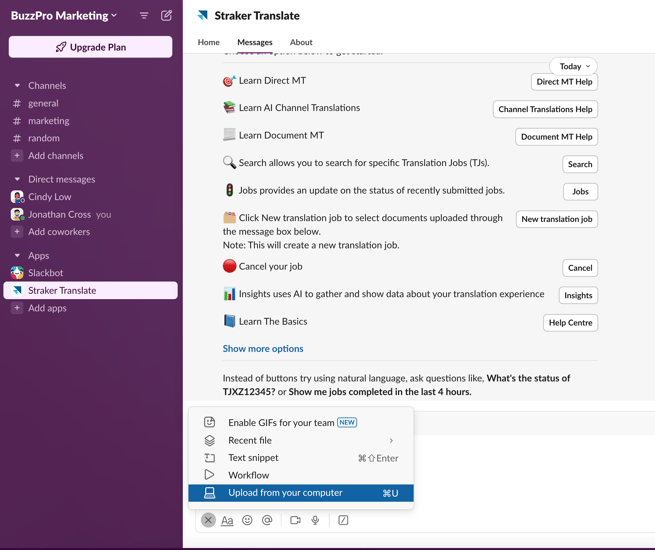Click the folder icon by New translation job text
The image size is (655, 550).
click(x=229, y=217)
